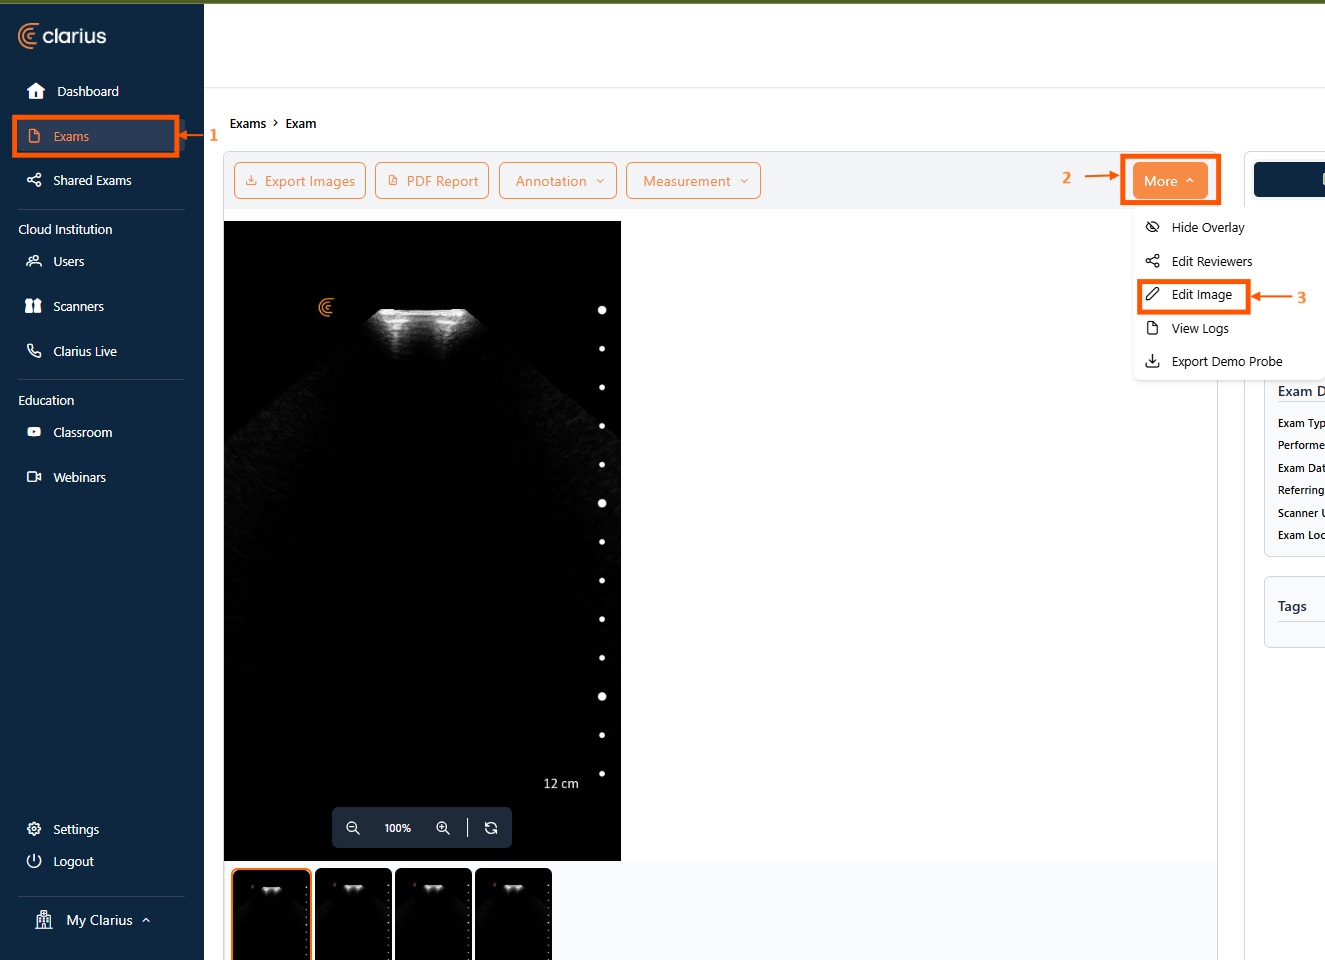Click the Scanners icon in sidebar
Image resolution: width=1325 pixels, height=960 pixels.
tap(34, 306)
